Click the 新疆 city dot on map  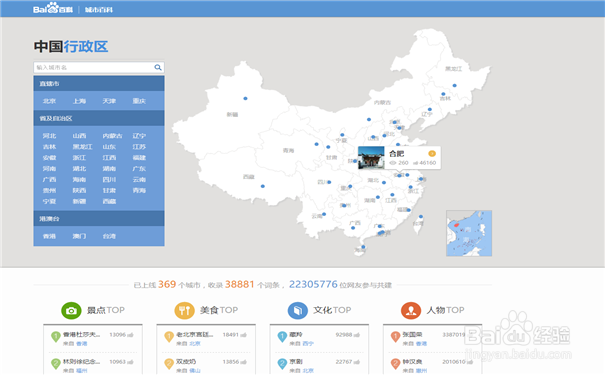click(x=245, y=98)
